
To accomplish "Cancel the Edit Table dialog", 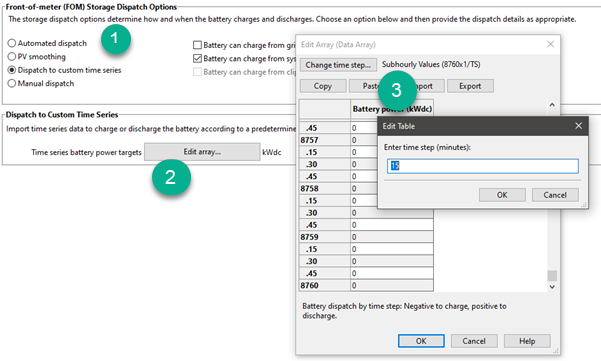I will point(555,195).
